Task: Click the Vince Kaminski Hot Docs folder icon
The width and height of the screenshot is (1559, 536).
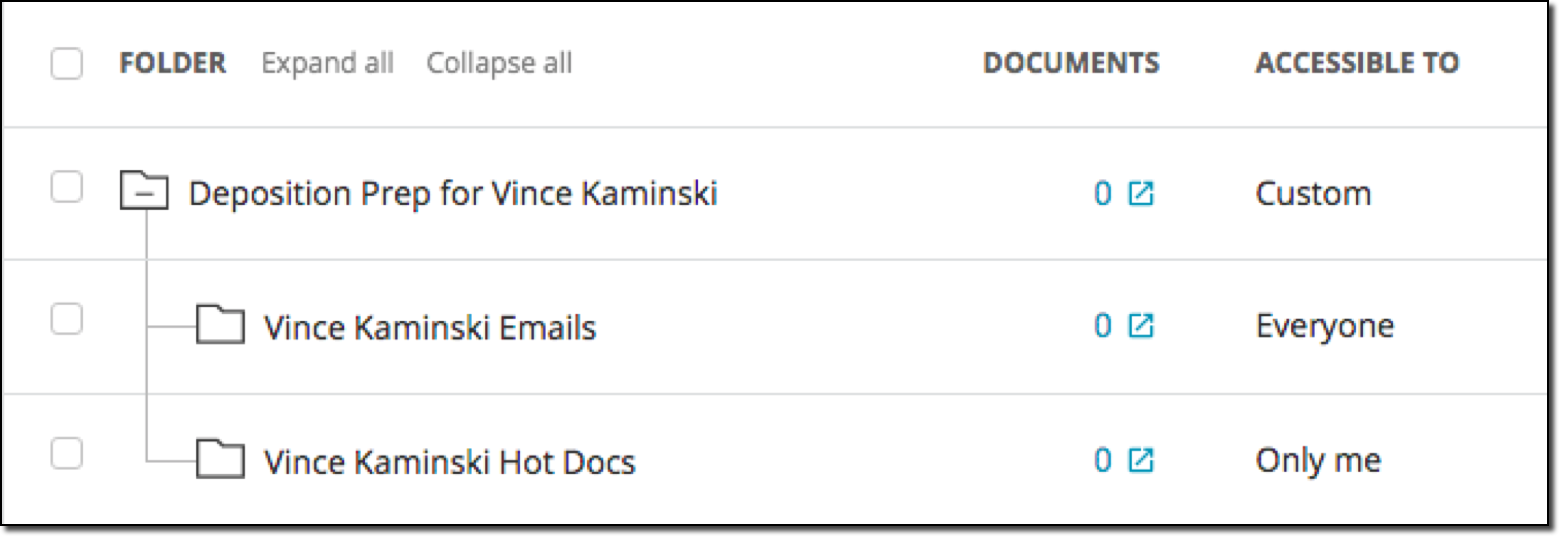Action: [220, 459]
